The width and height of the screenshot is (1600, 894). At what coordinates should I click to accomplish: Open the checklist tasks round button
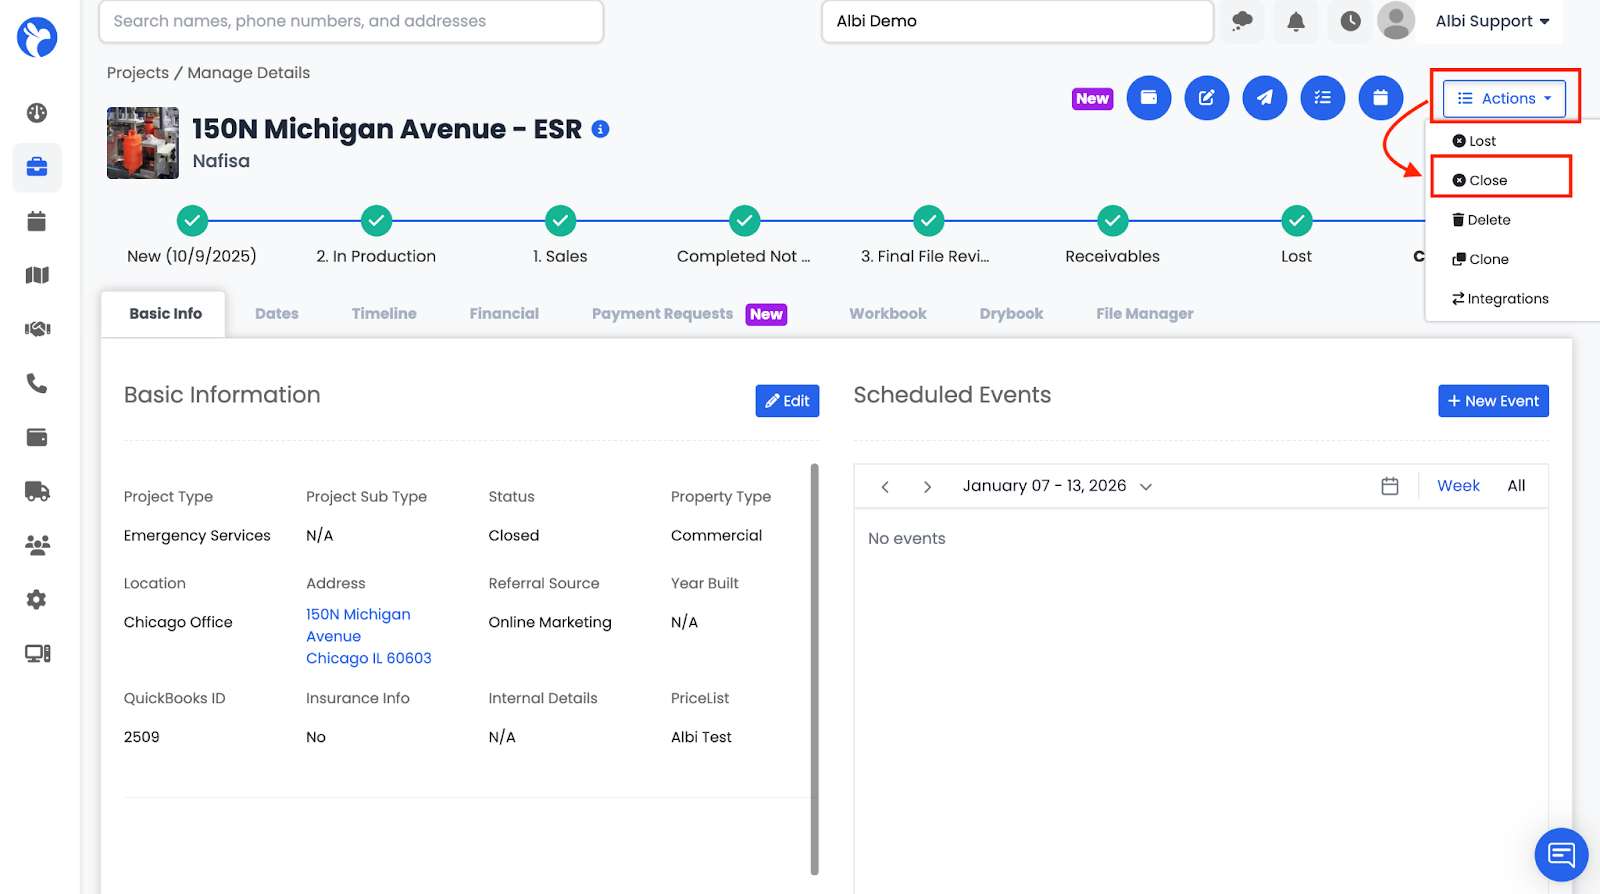point(1322,98)
